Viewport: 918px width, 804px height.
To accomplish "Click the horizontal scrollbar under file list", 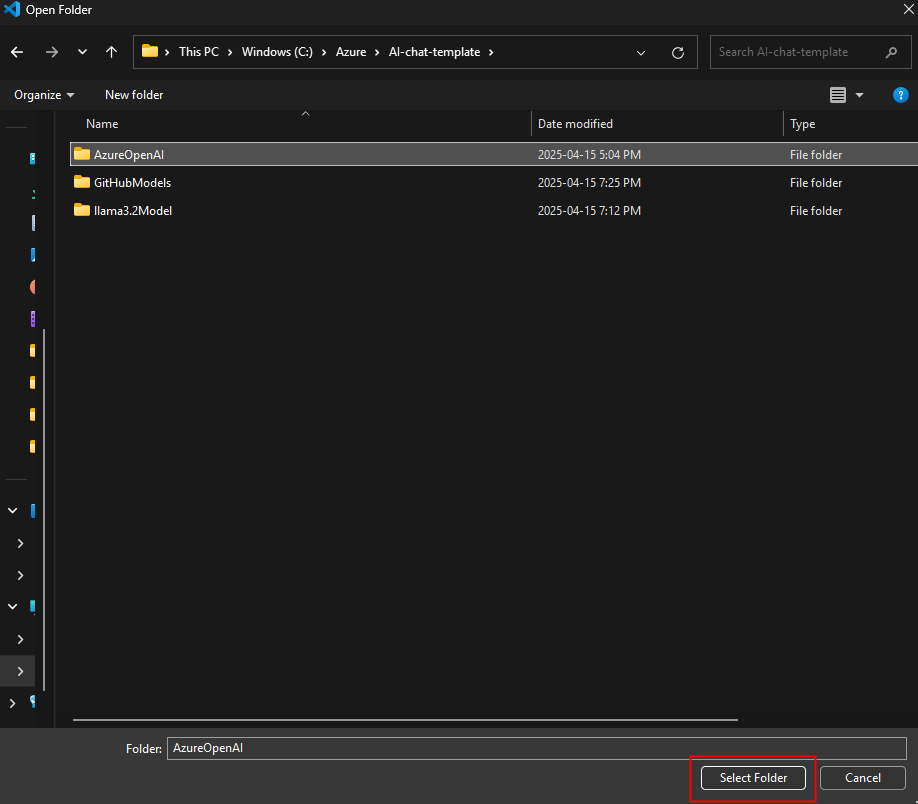I will (x=405, y=720).
